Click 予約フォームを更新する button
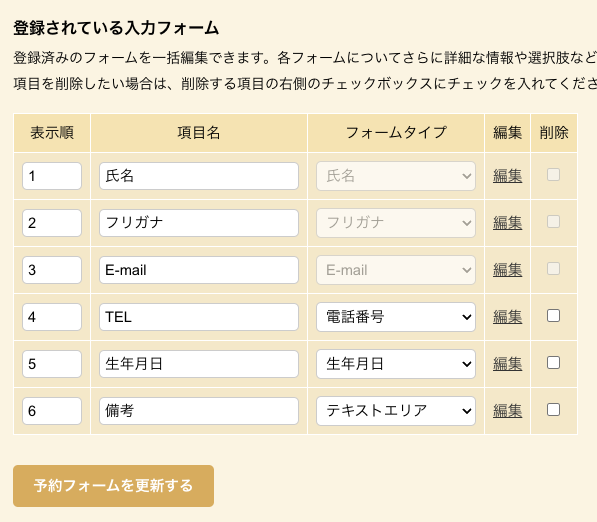The height and width of the screenshot is (522, 597). (x=113, y=486)
